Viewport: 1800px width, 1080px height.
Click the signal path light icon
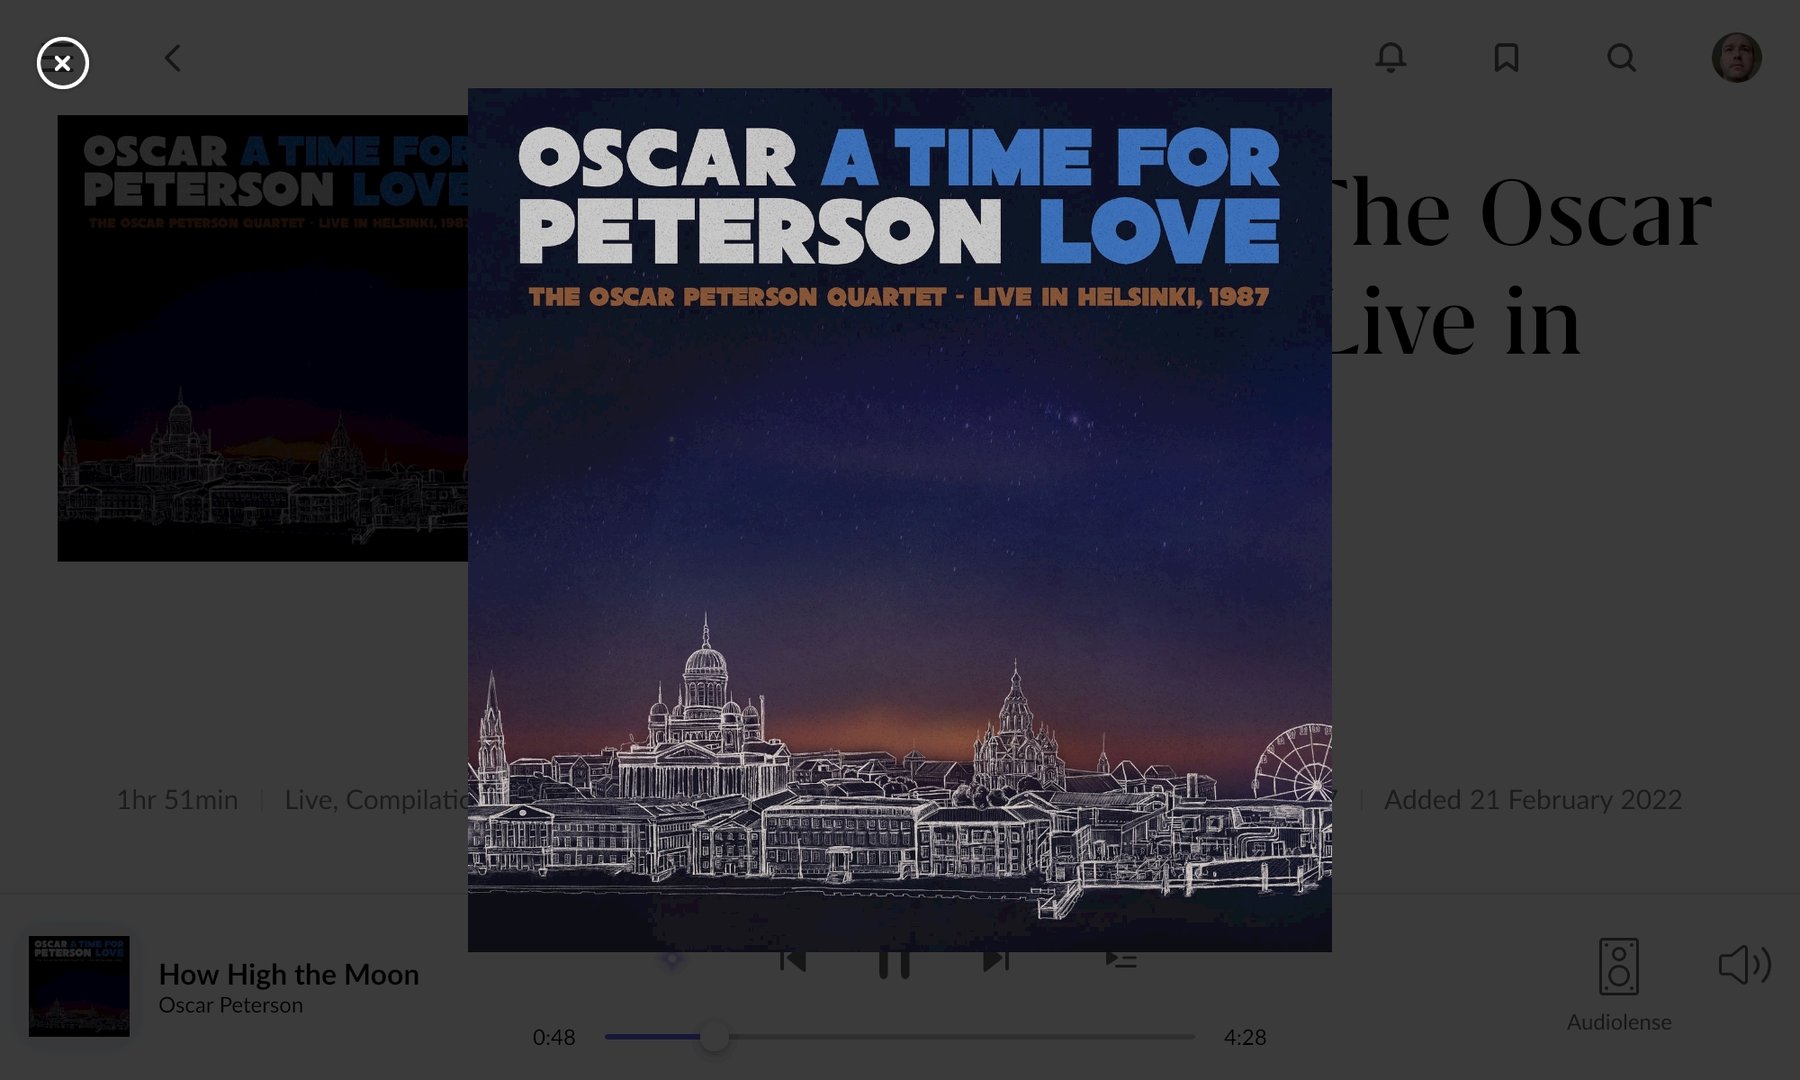(672, 960)
